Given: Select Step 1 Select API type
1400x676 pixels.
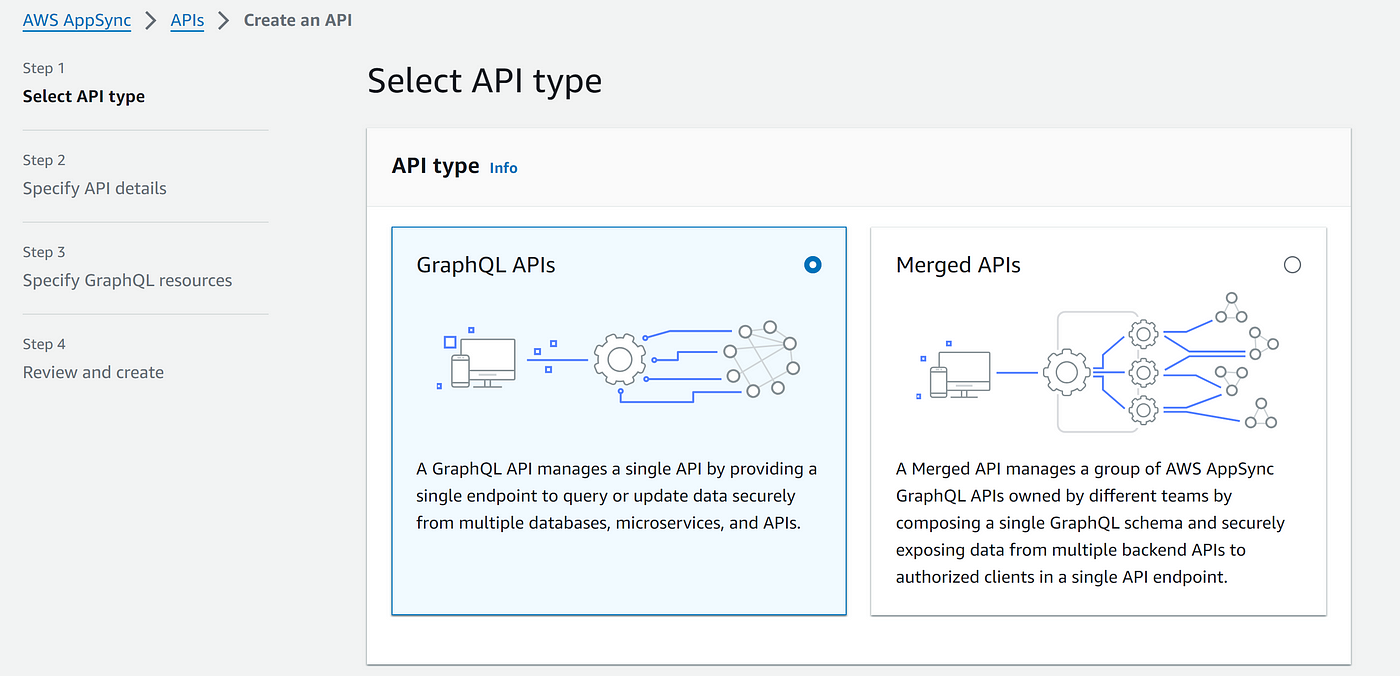Looking at the screenshot, I should (x=84, y=83).
